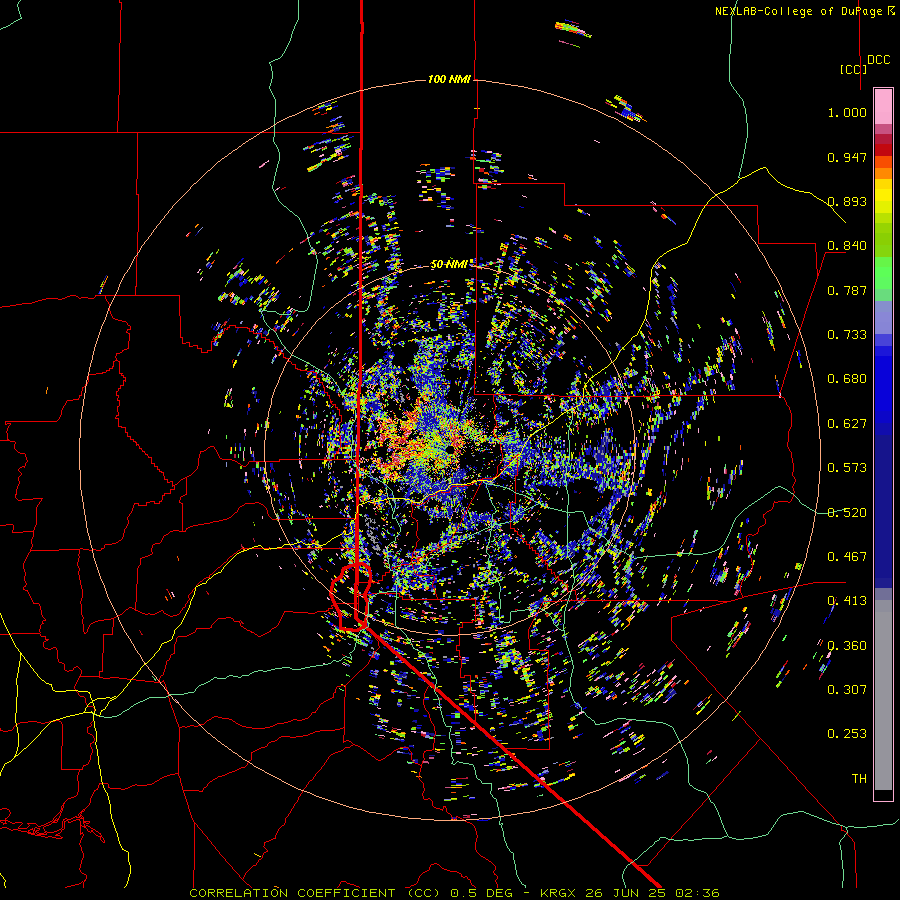Click the KRGX station ID in caption

click(x=560, y=893)
